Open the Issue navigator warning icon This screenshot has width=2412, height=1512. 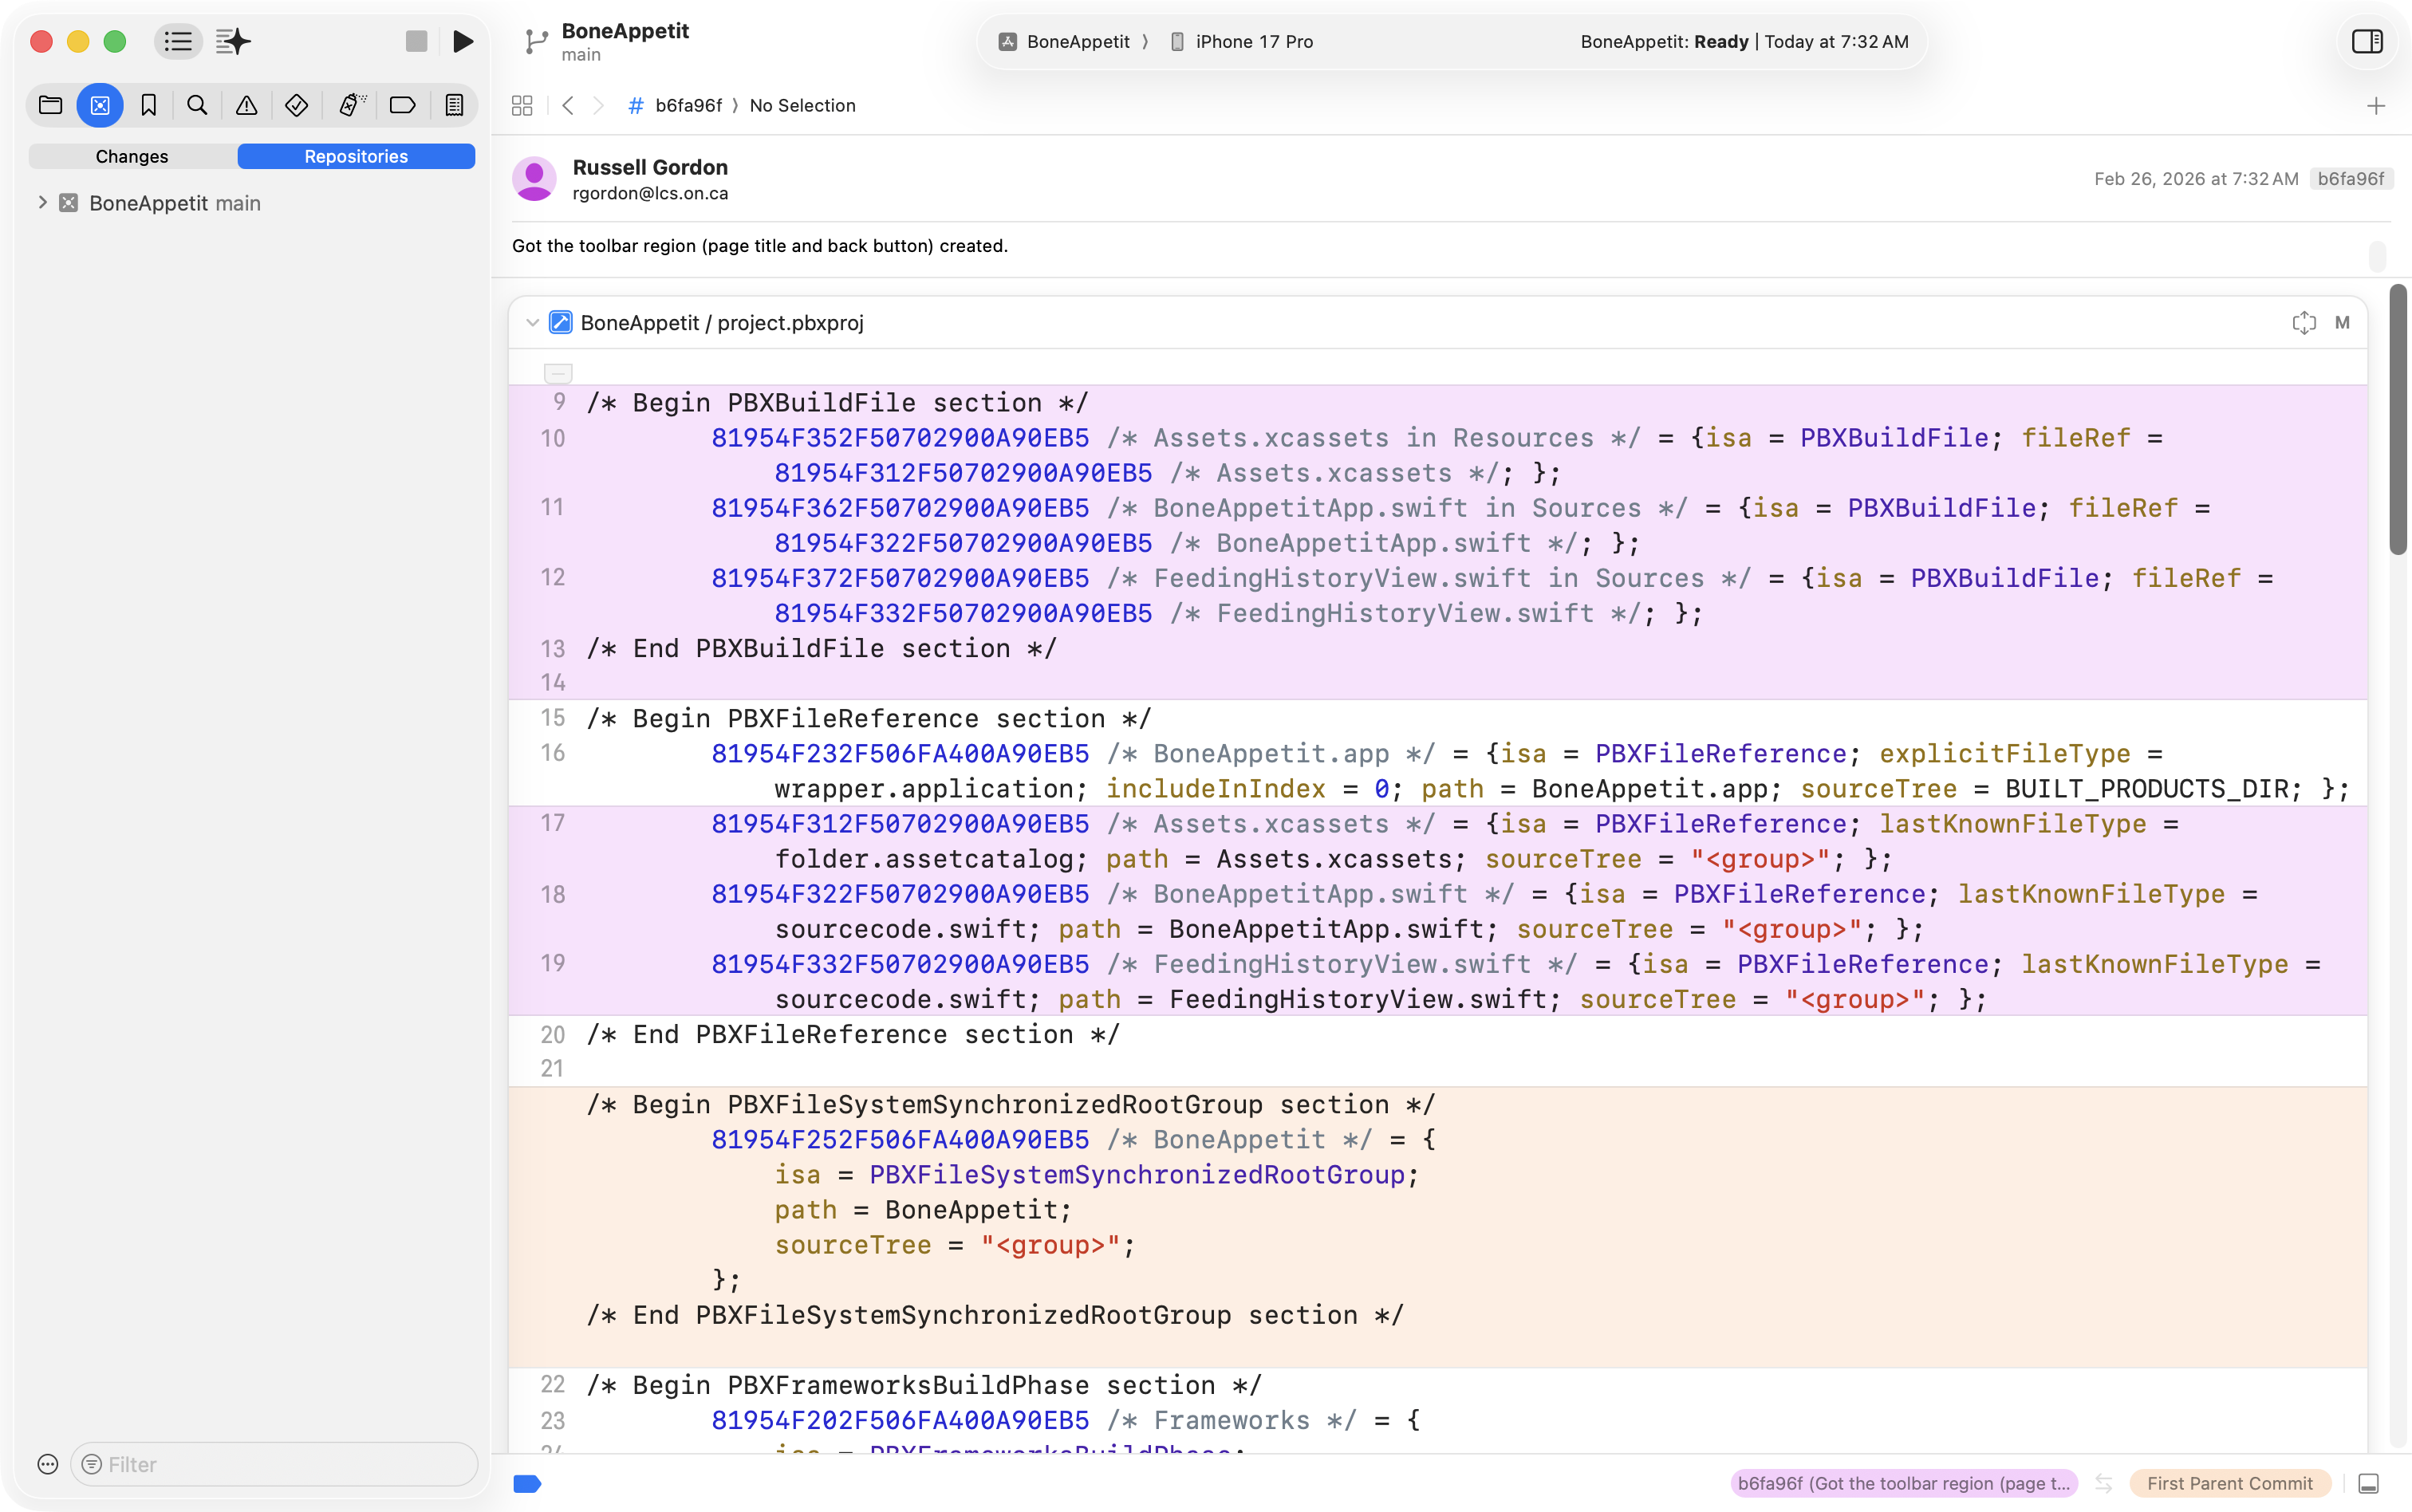pos(246,105)
